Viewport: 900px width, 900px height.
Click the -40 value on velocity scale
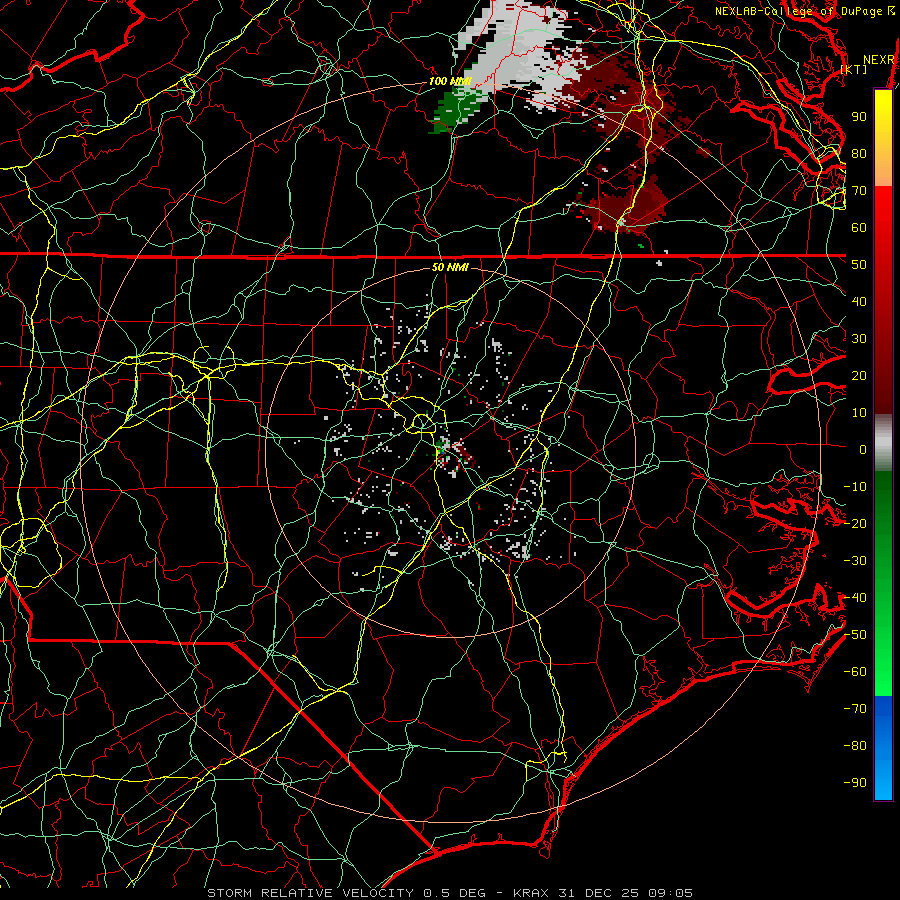855,598
